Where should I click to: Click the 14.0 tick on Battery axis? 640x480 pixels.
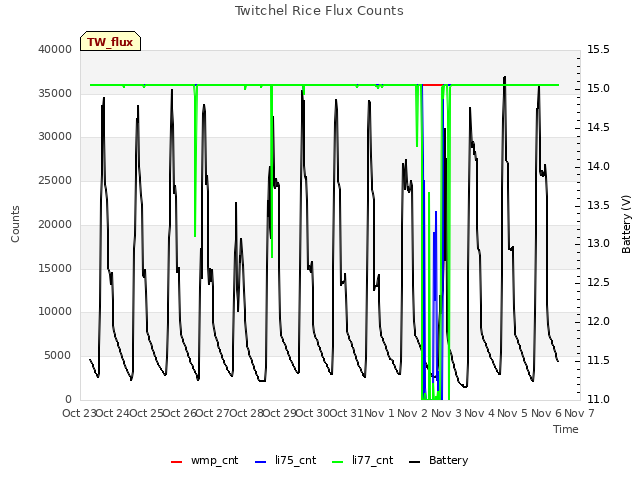tap(598, 166)
